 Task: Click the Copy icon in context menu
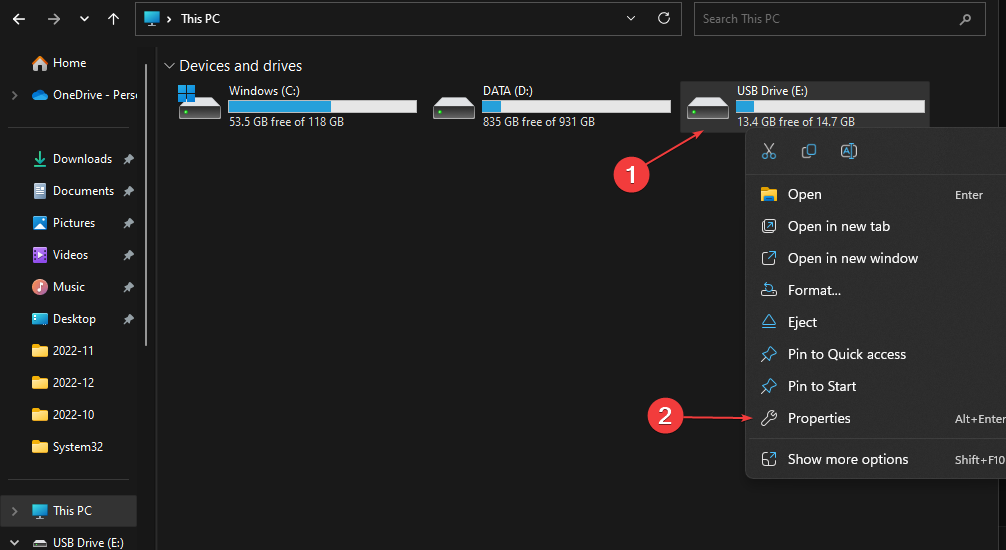[x=809, y=151]
